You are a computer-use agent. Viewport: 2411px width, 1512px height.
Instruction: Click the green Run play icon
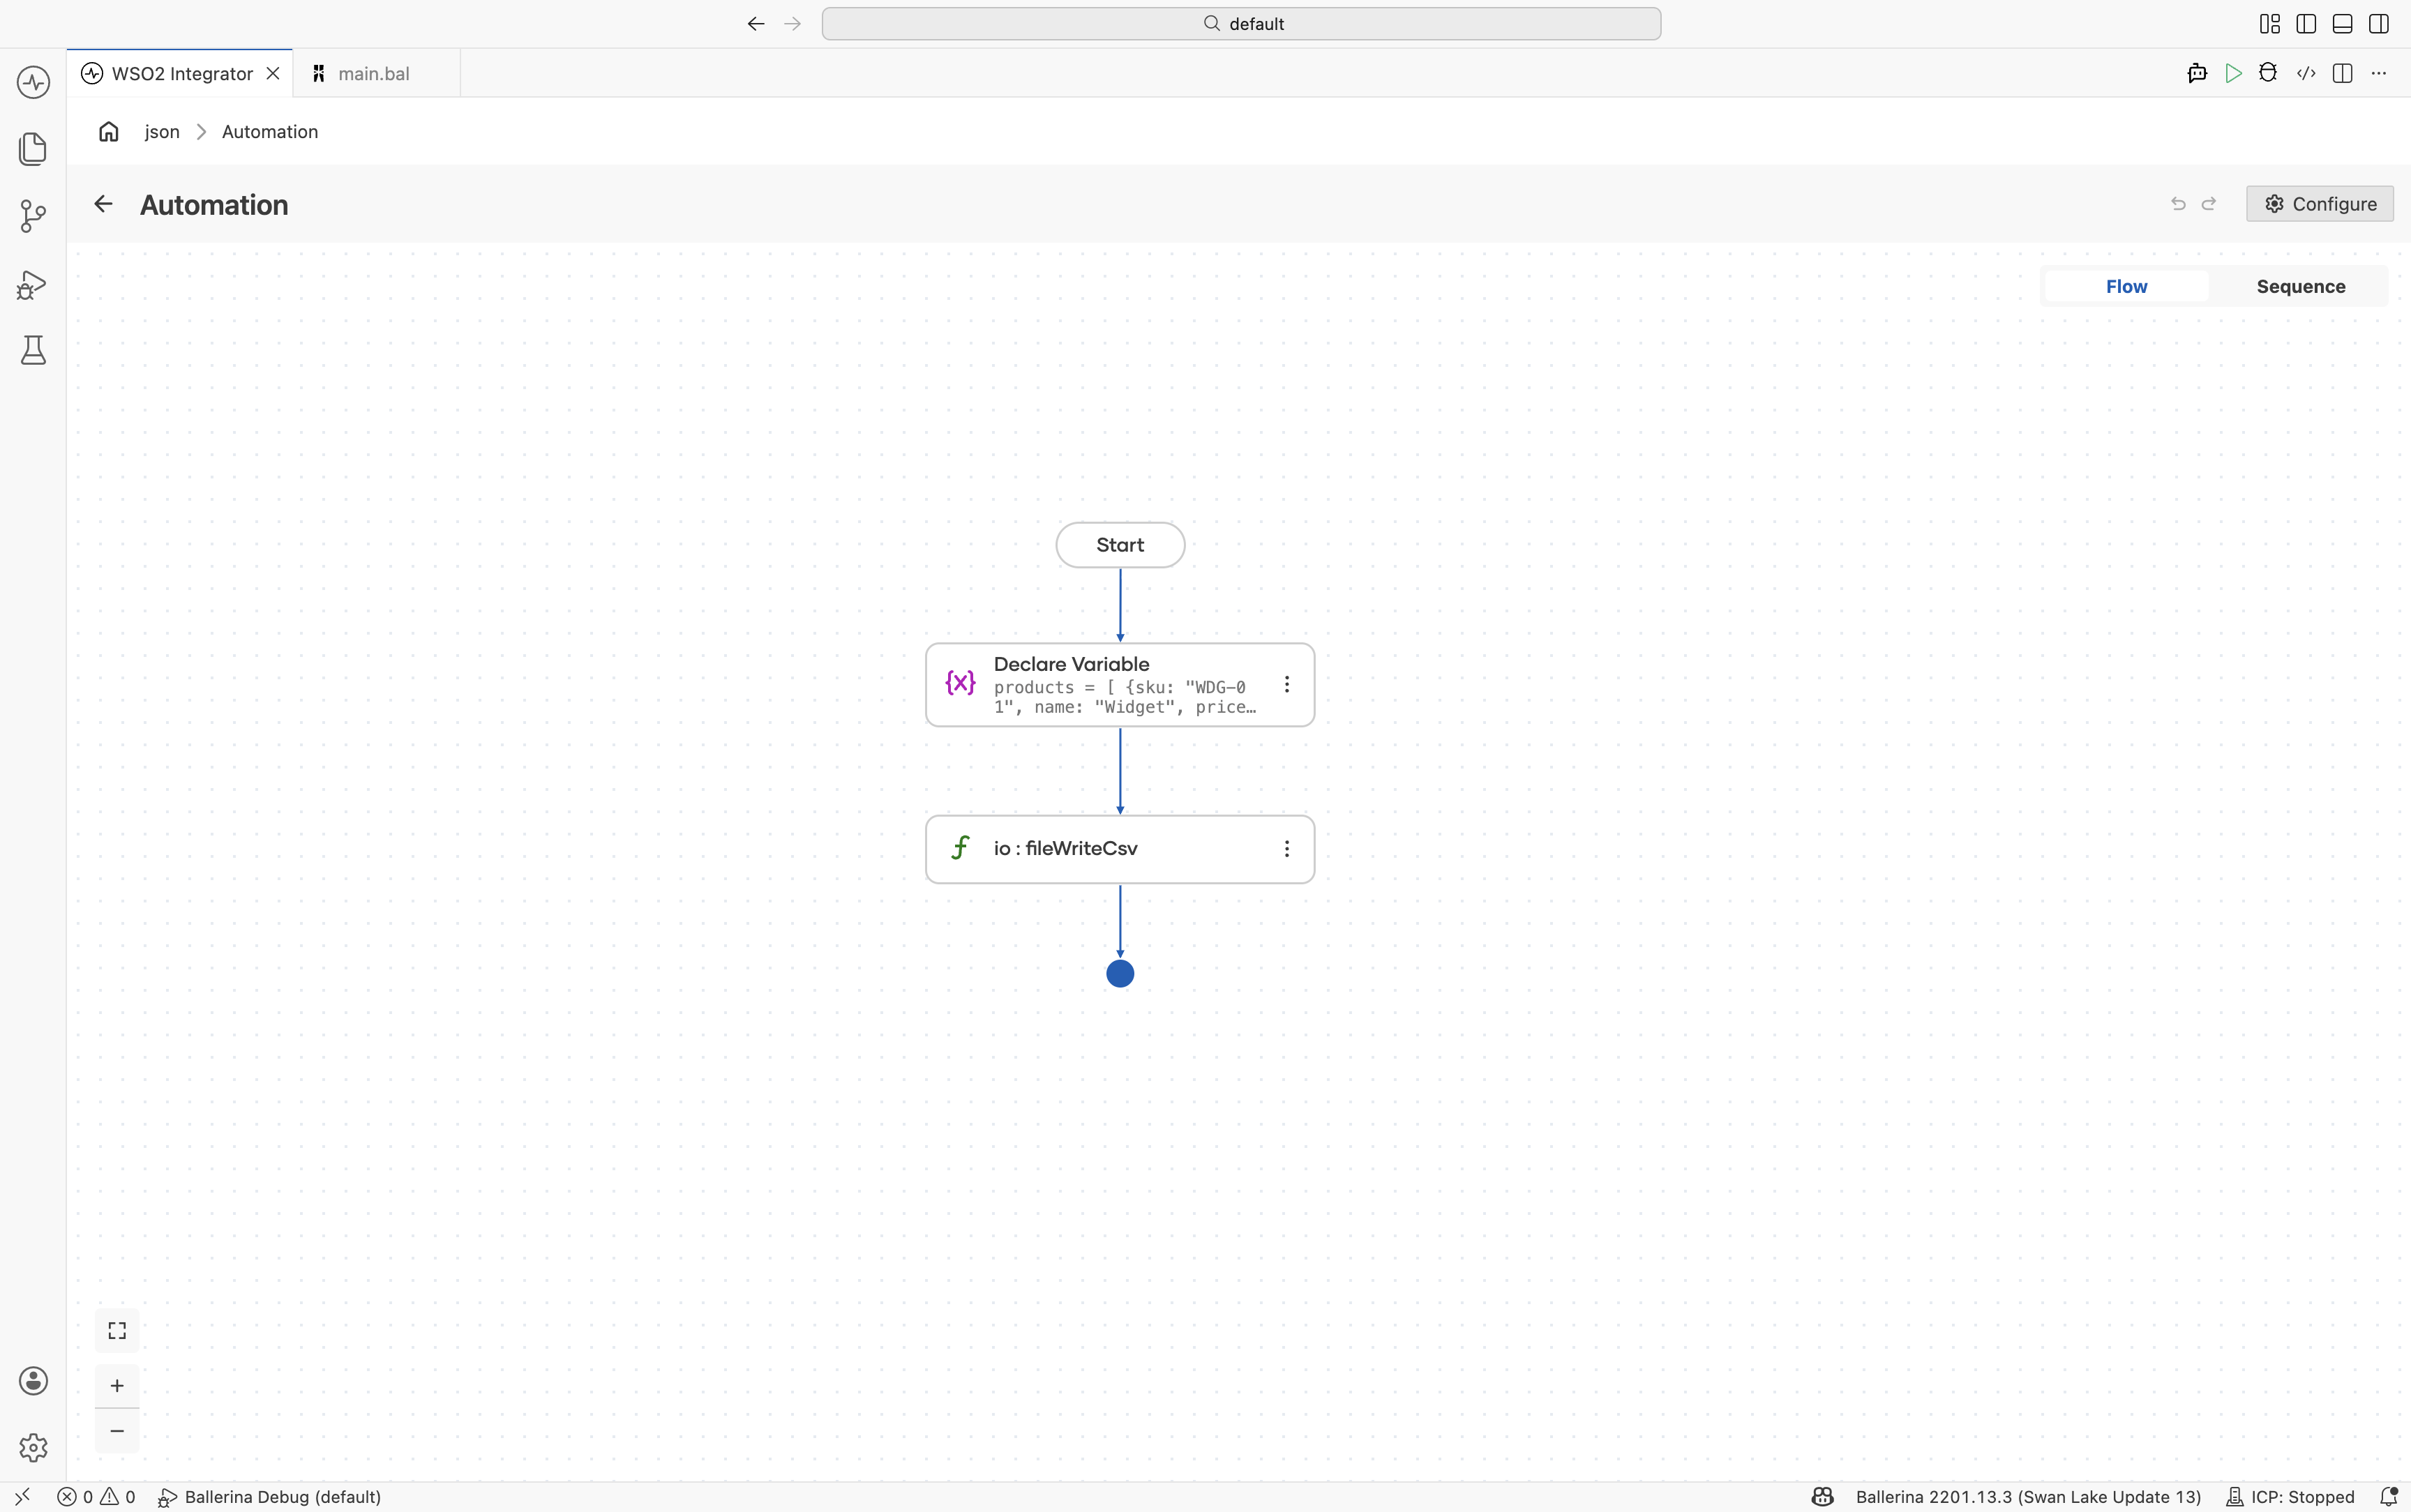click(2233, 73)
